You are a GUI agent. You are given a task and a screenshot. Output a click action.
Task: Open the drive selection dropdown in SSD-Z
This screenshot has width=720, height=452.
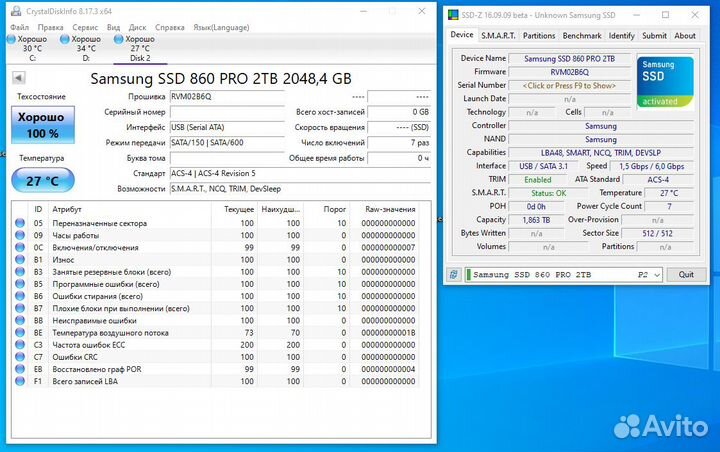(x=657, y=275)
